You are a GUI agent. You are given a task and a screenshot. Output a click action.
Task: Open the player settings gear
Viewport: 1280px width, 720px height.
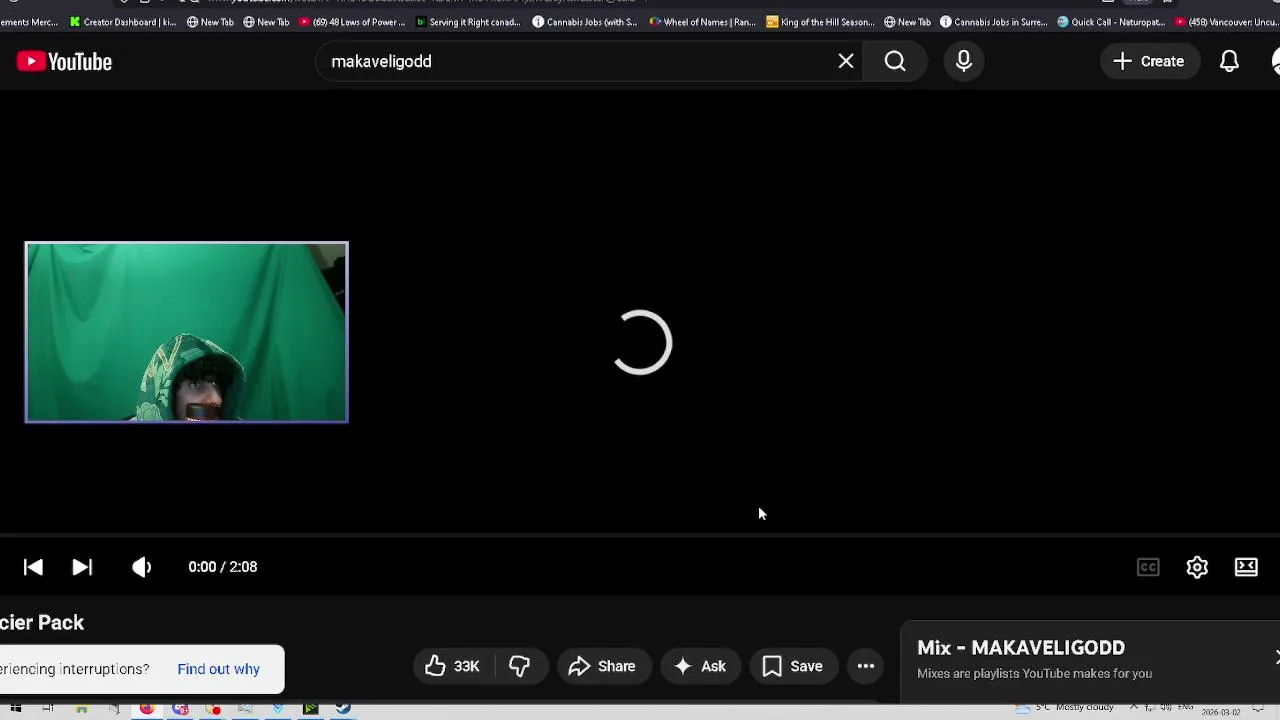tap(1197, 567)
